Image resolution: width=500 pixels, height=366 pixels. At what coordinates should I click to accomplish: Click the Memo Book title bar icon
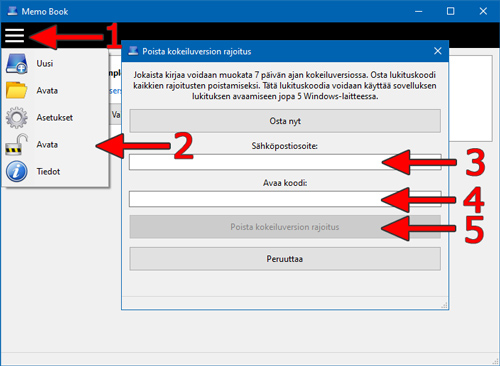coord(12,11)
